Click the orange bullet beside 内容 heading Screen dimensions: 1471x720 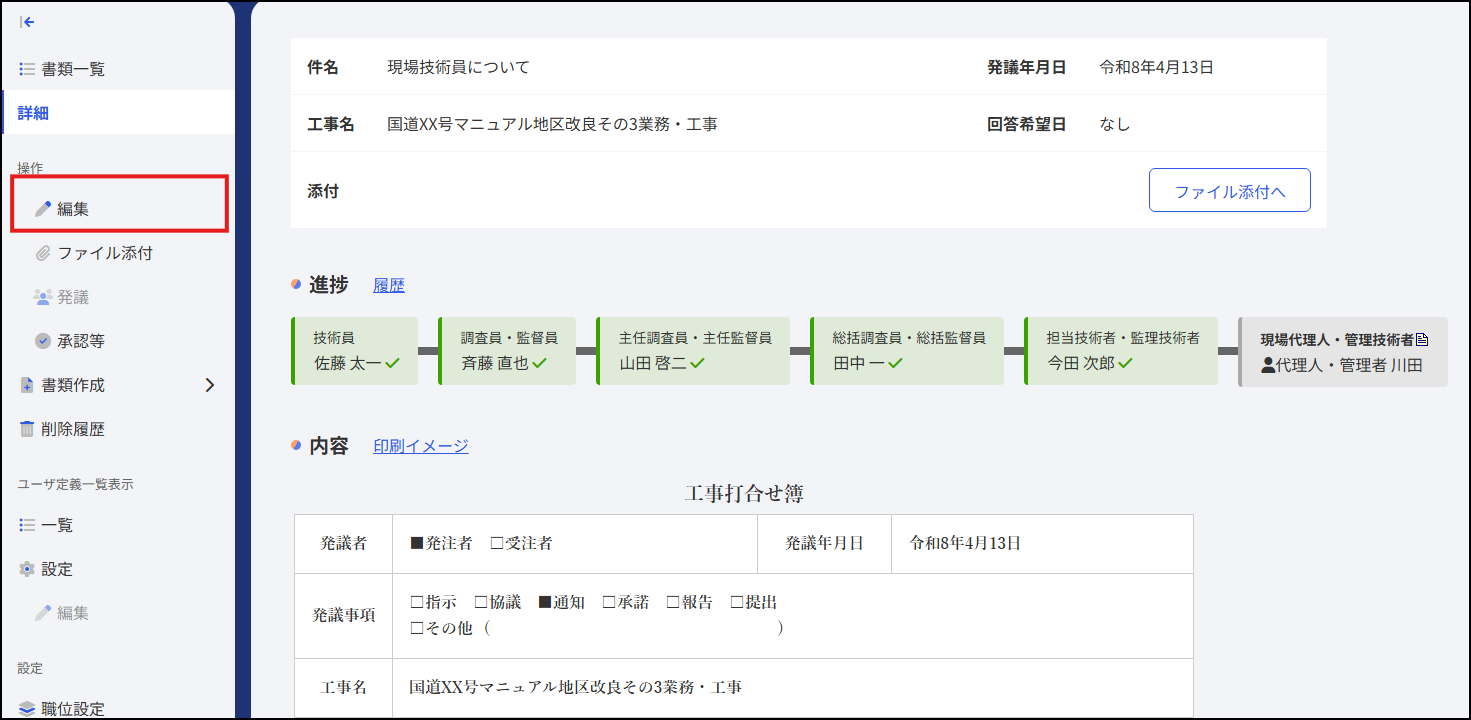296,445
